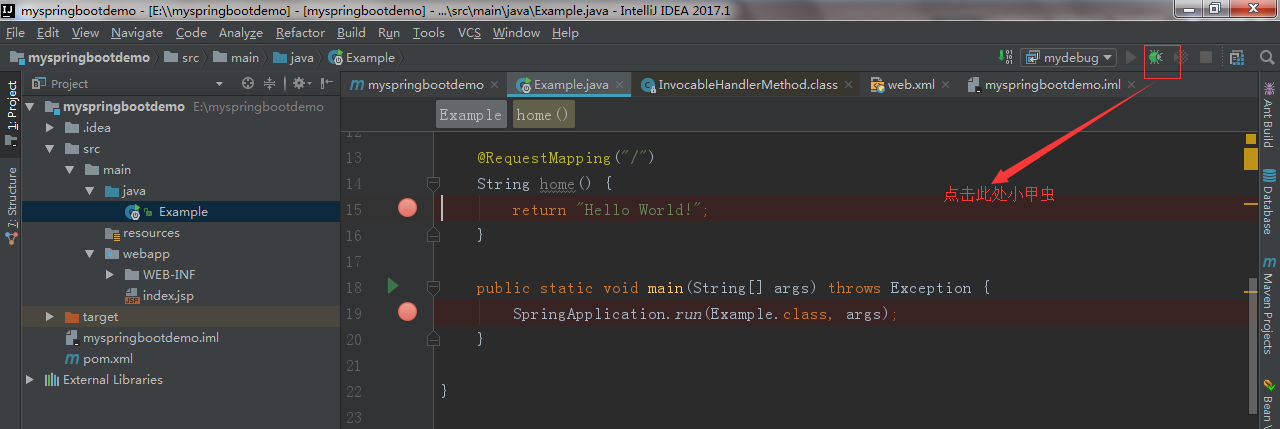This screenshot has width=1280, height=429.
Task: Expand External Libraries node
Action: pos(30,380)
